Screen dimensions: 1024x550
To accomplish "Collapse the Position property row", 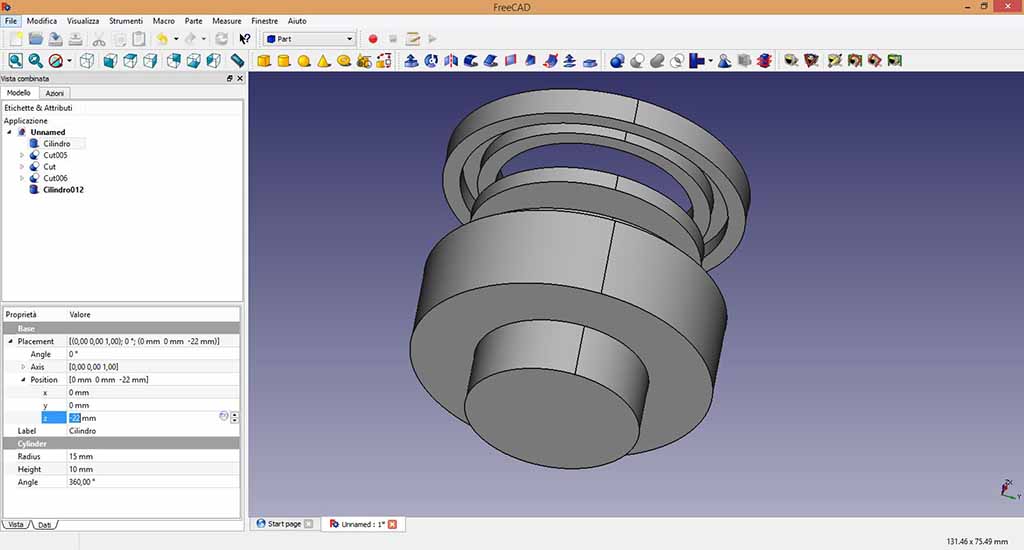I will (24, 380).
